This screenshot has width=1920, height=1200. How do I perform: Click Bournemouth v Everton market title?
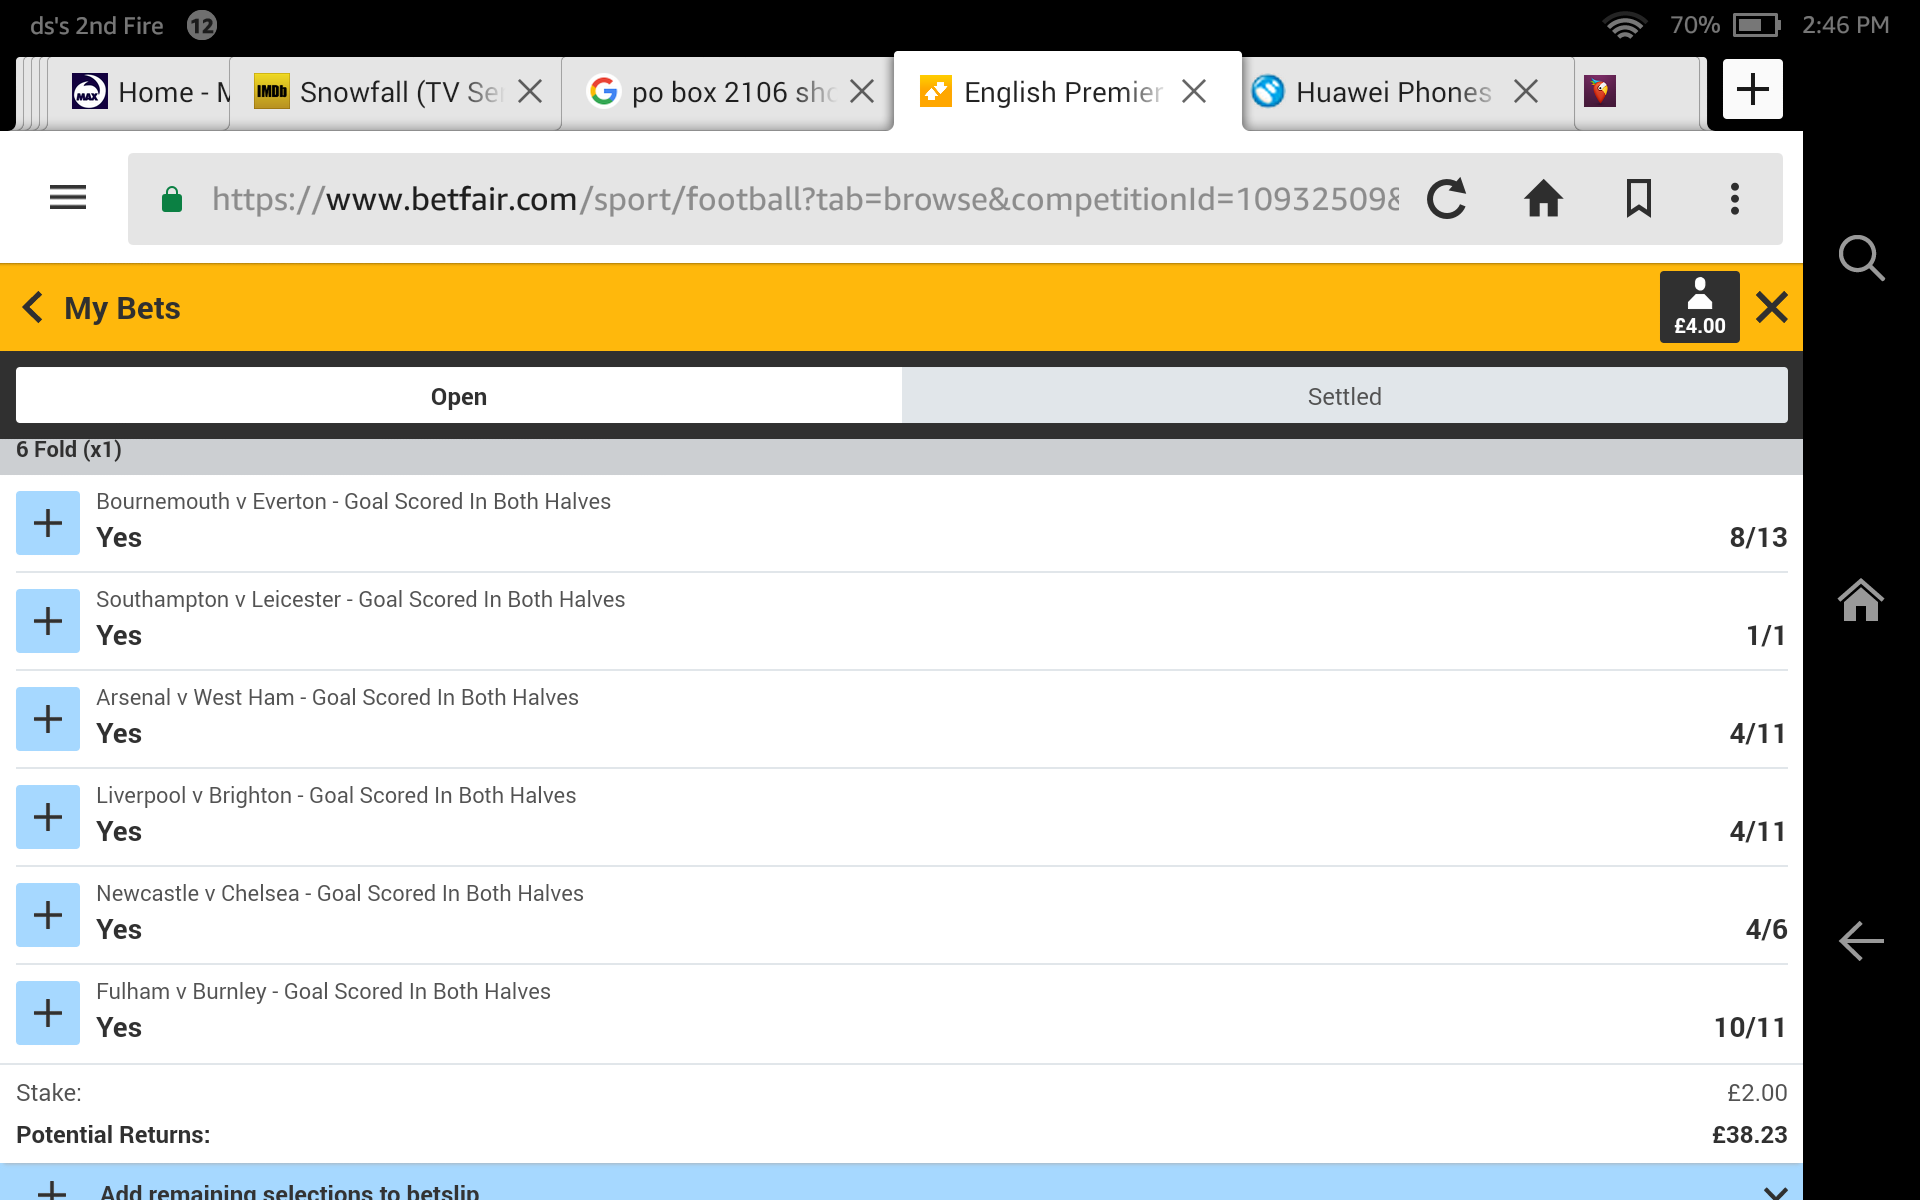(353, 501)
